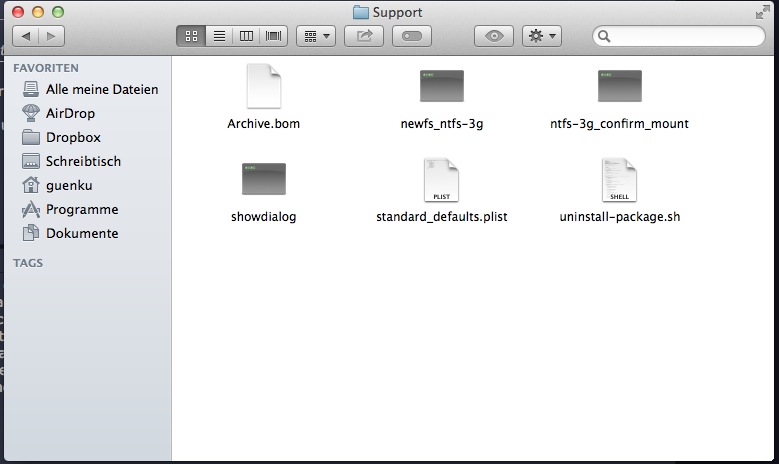Switch to icon view mode

tap(192, 36)
